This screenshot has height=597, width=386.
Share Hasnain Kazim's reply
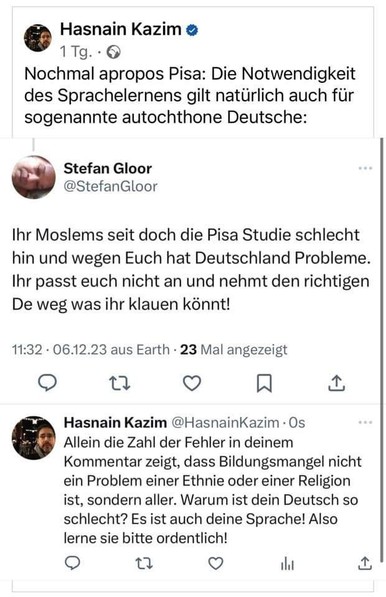(364, 563)
